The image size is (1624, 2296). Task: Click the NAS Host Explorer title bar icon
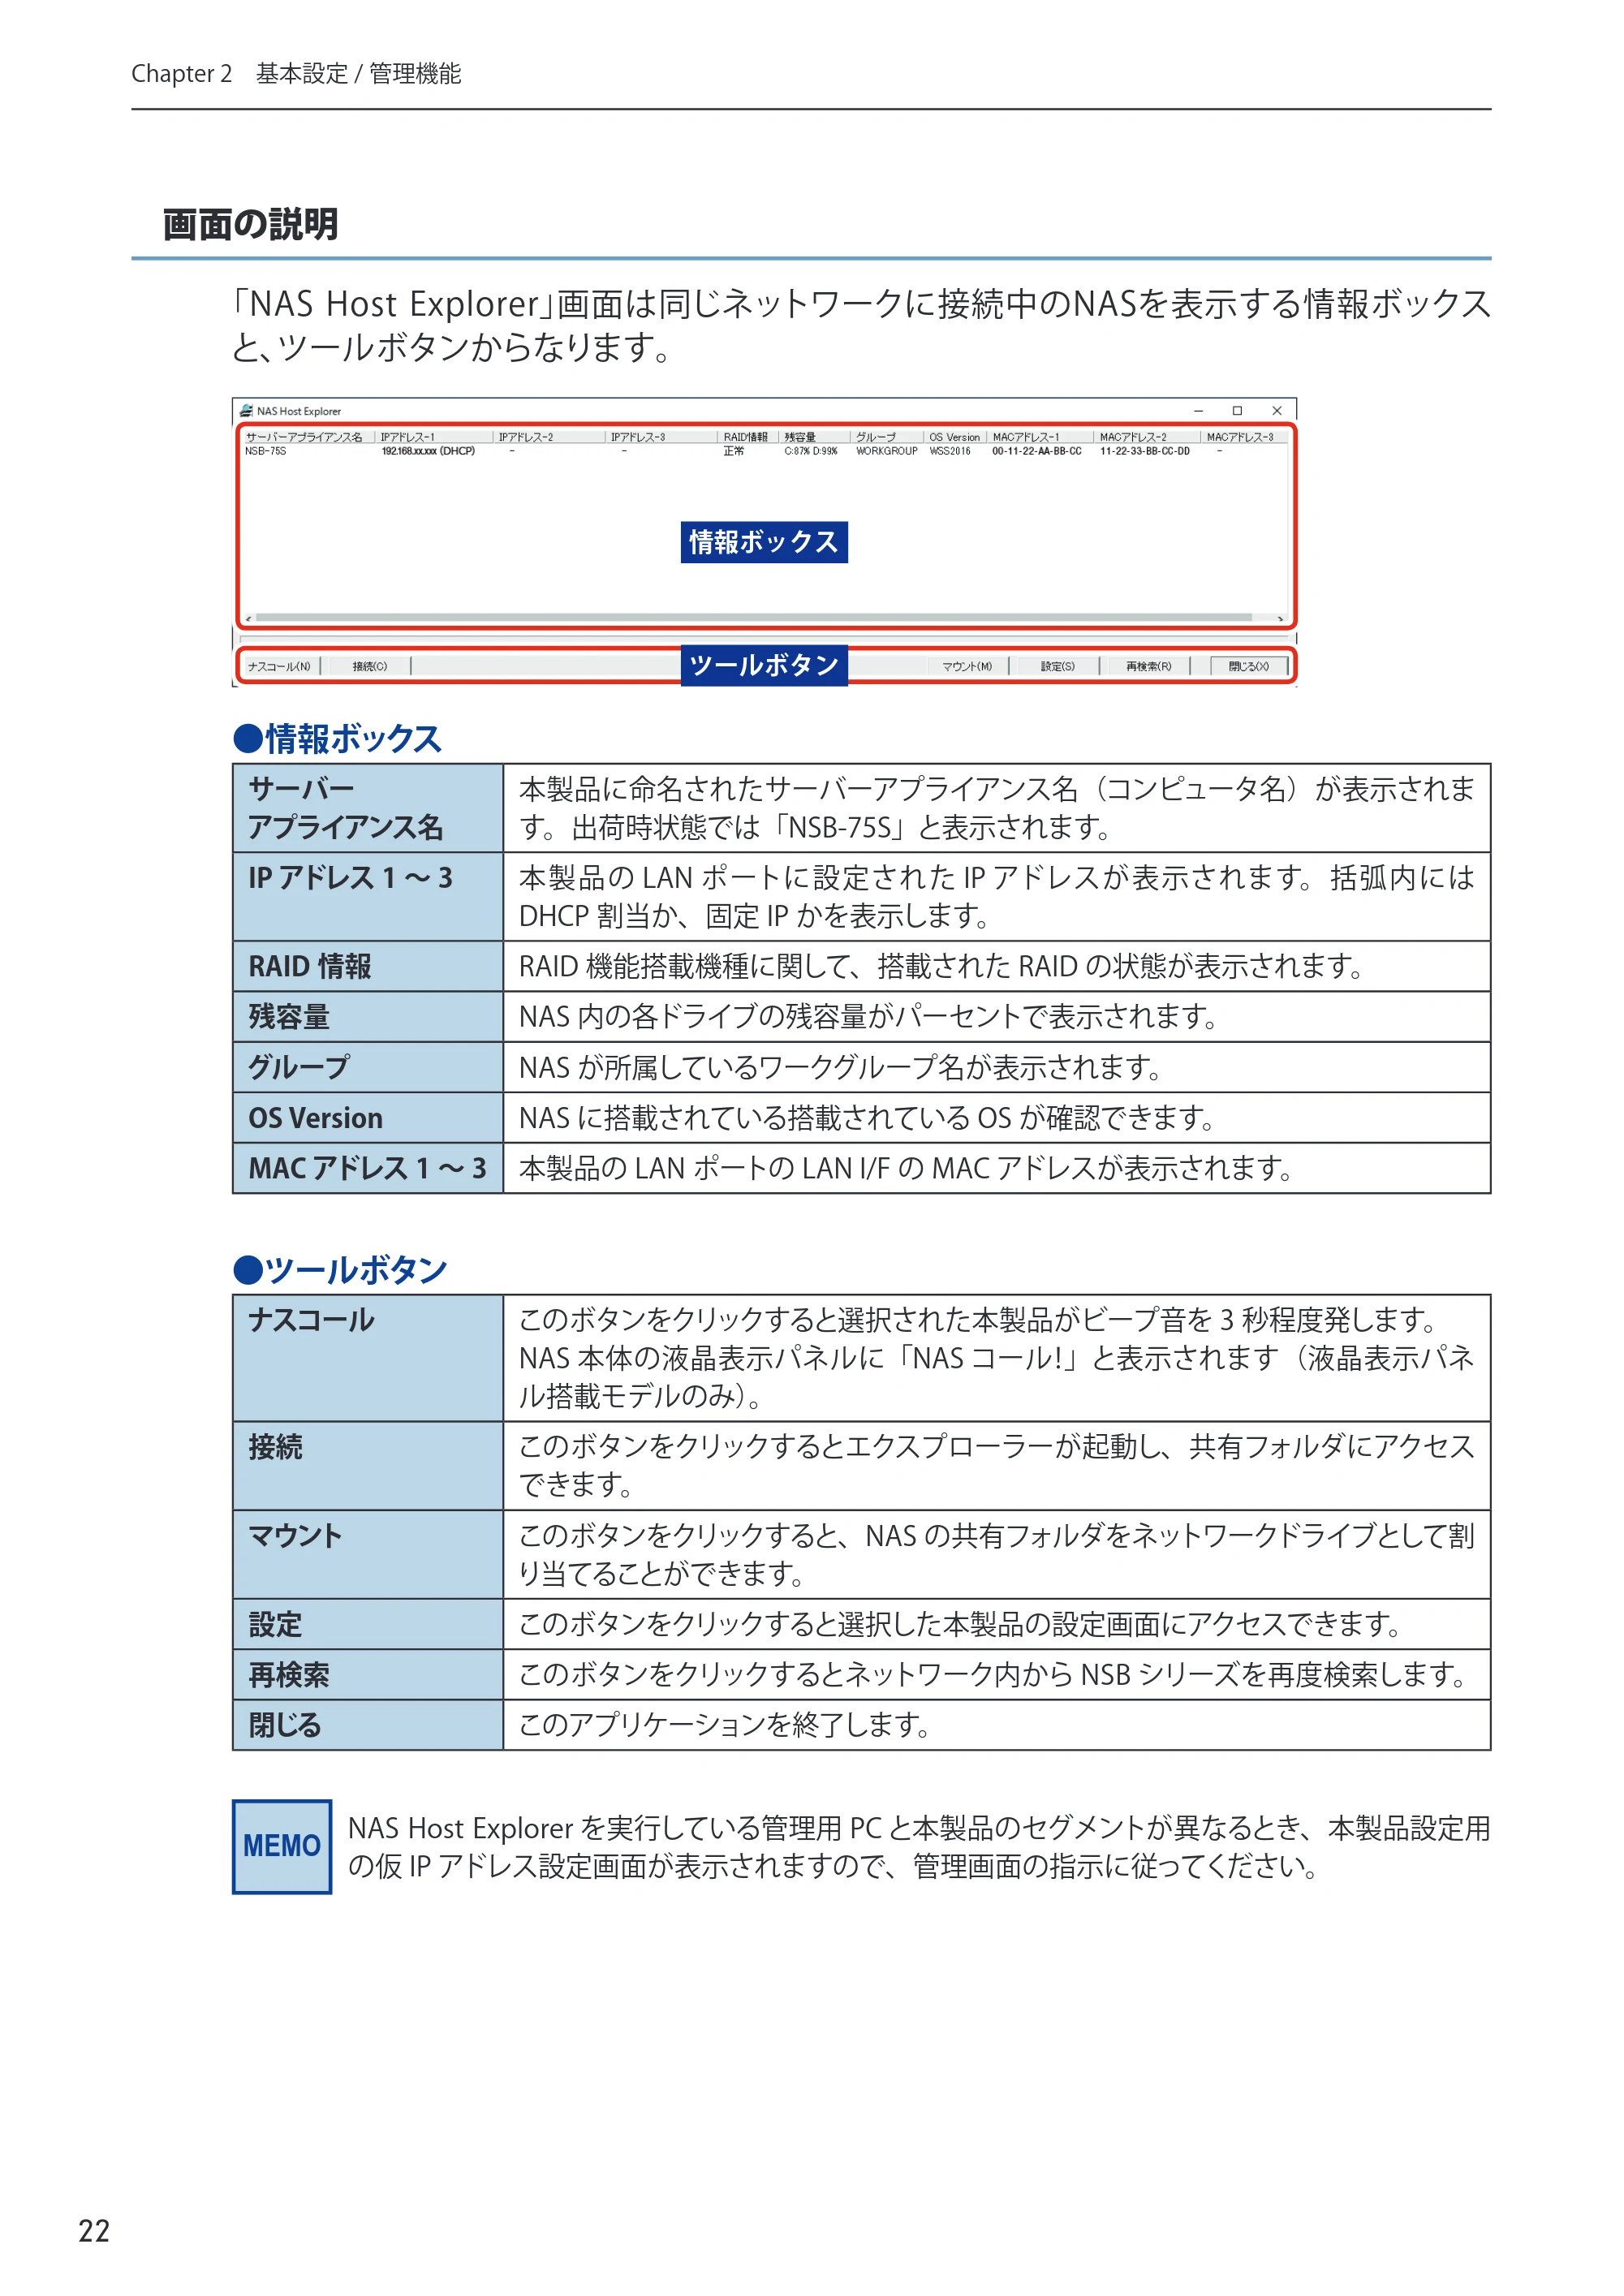tap(246, 411)
